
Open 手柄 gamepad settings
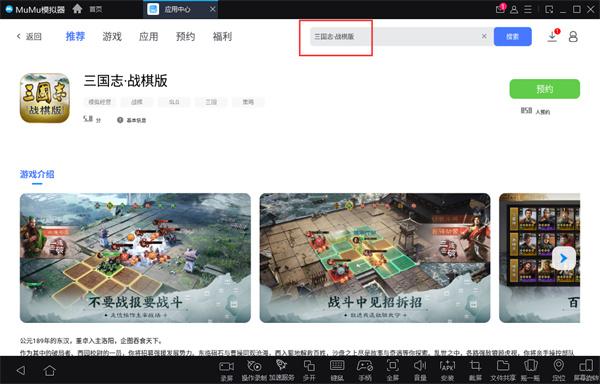[x=365, y=370]
